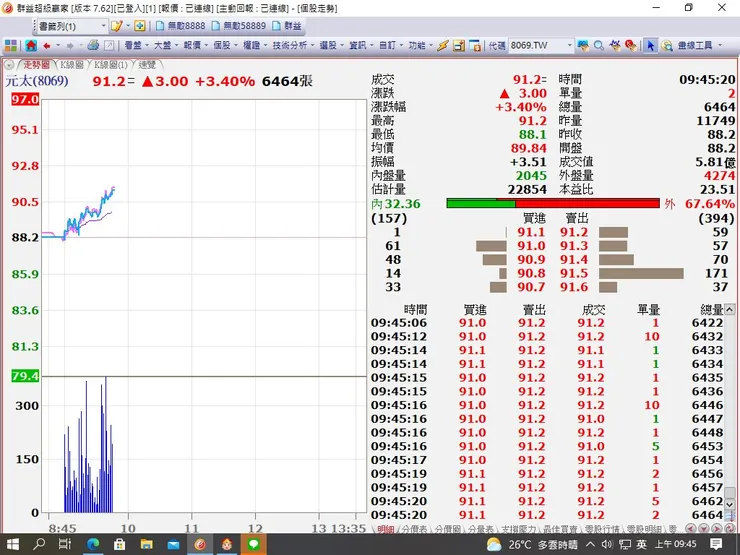740x555 pixels.
Task: Open the 畫線工具 dropdown
Action: (x=699, y=45)
